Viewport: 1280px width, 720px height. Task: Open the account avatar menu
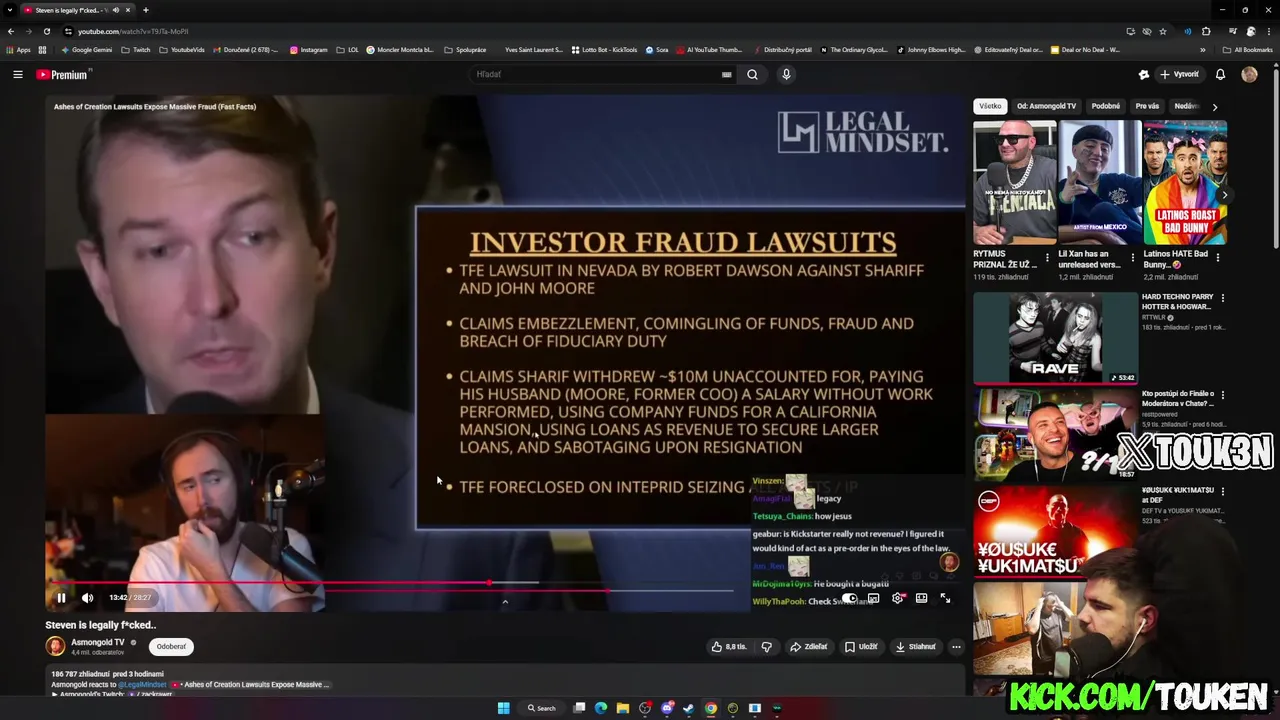tap(1249, 74)
